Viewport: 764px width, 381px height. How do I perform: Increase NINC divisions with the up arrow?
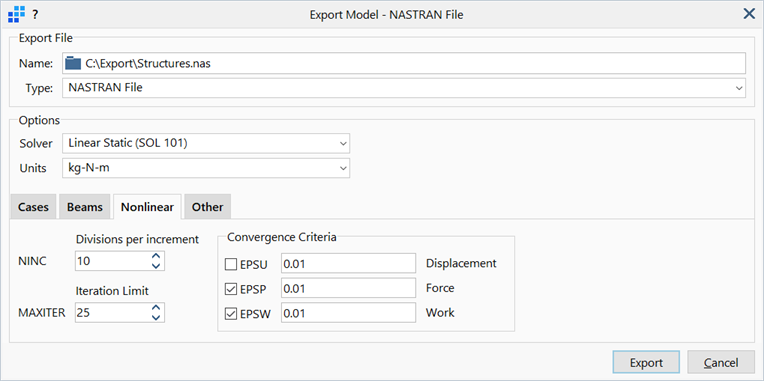[x=156, y=256]
